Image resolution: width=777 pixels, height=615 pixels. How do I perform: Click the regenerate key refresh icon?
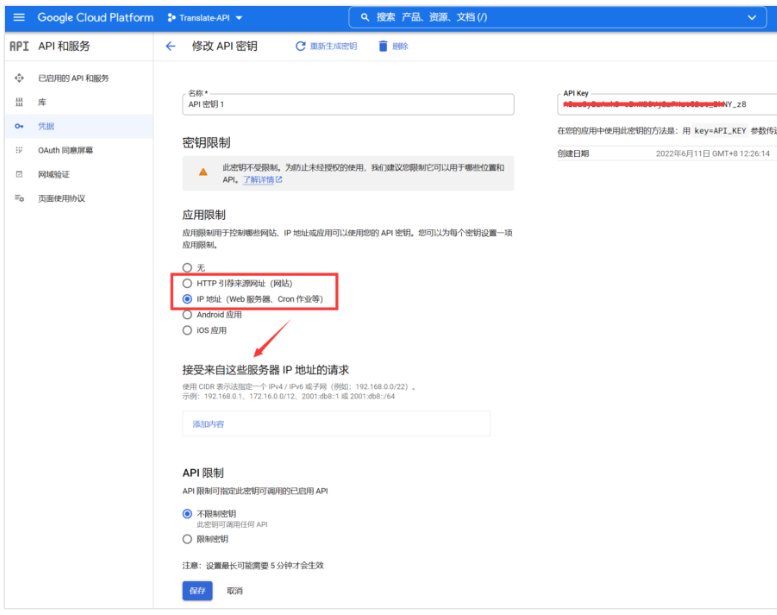click(x=300, y=46)
